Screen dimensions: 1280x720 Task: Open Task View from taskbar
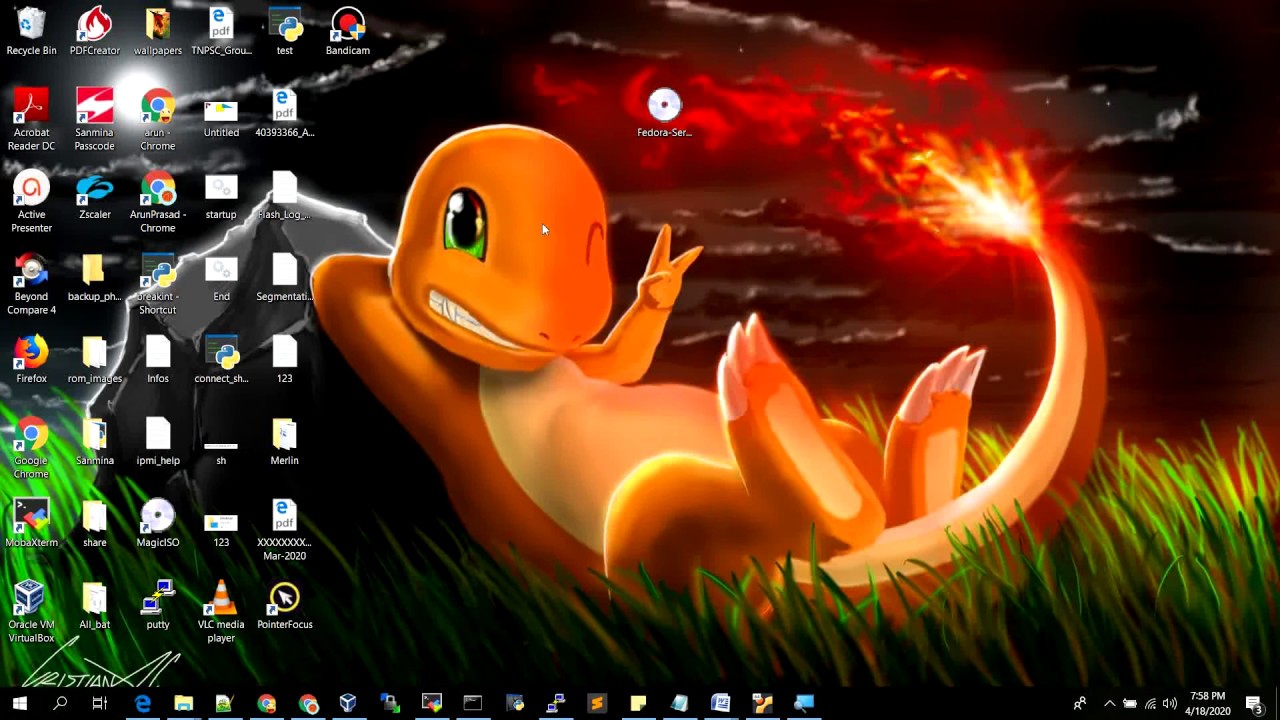pos(100,703)
